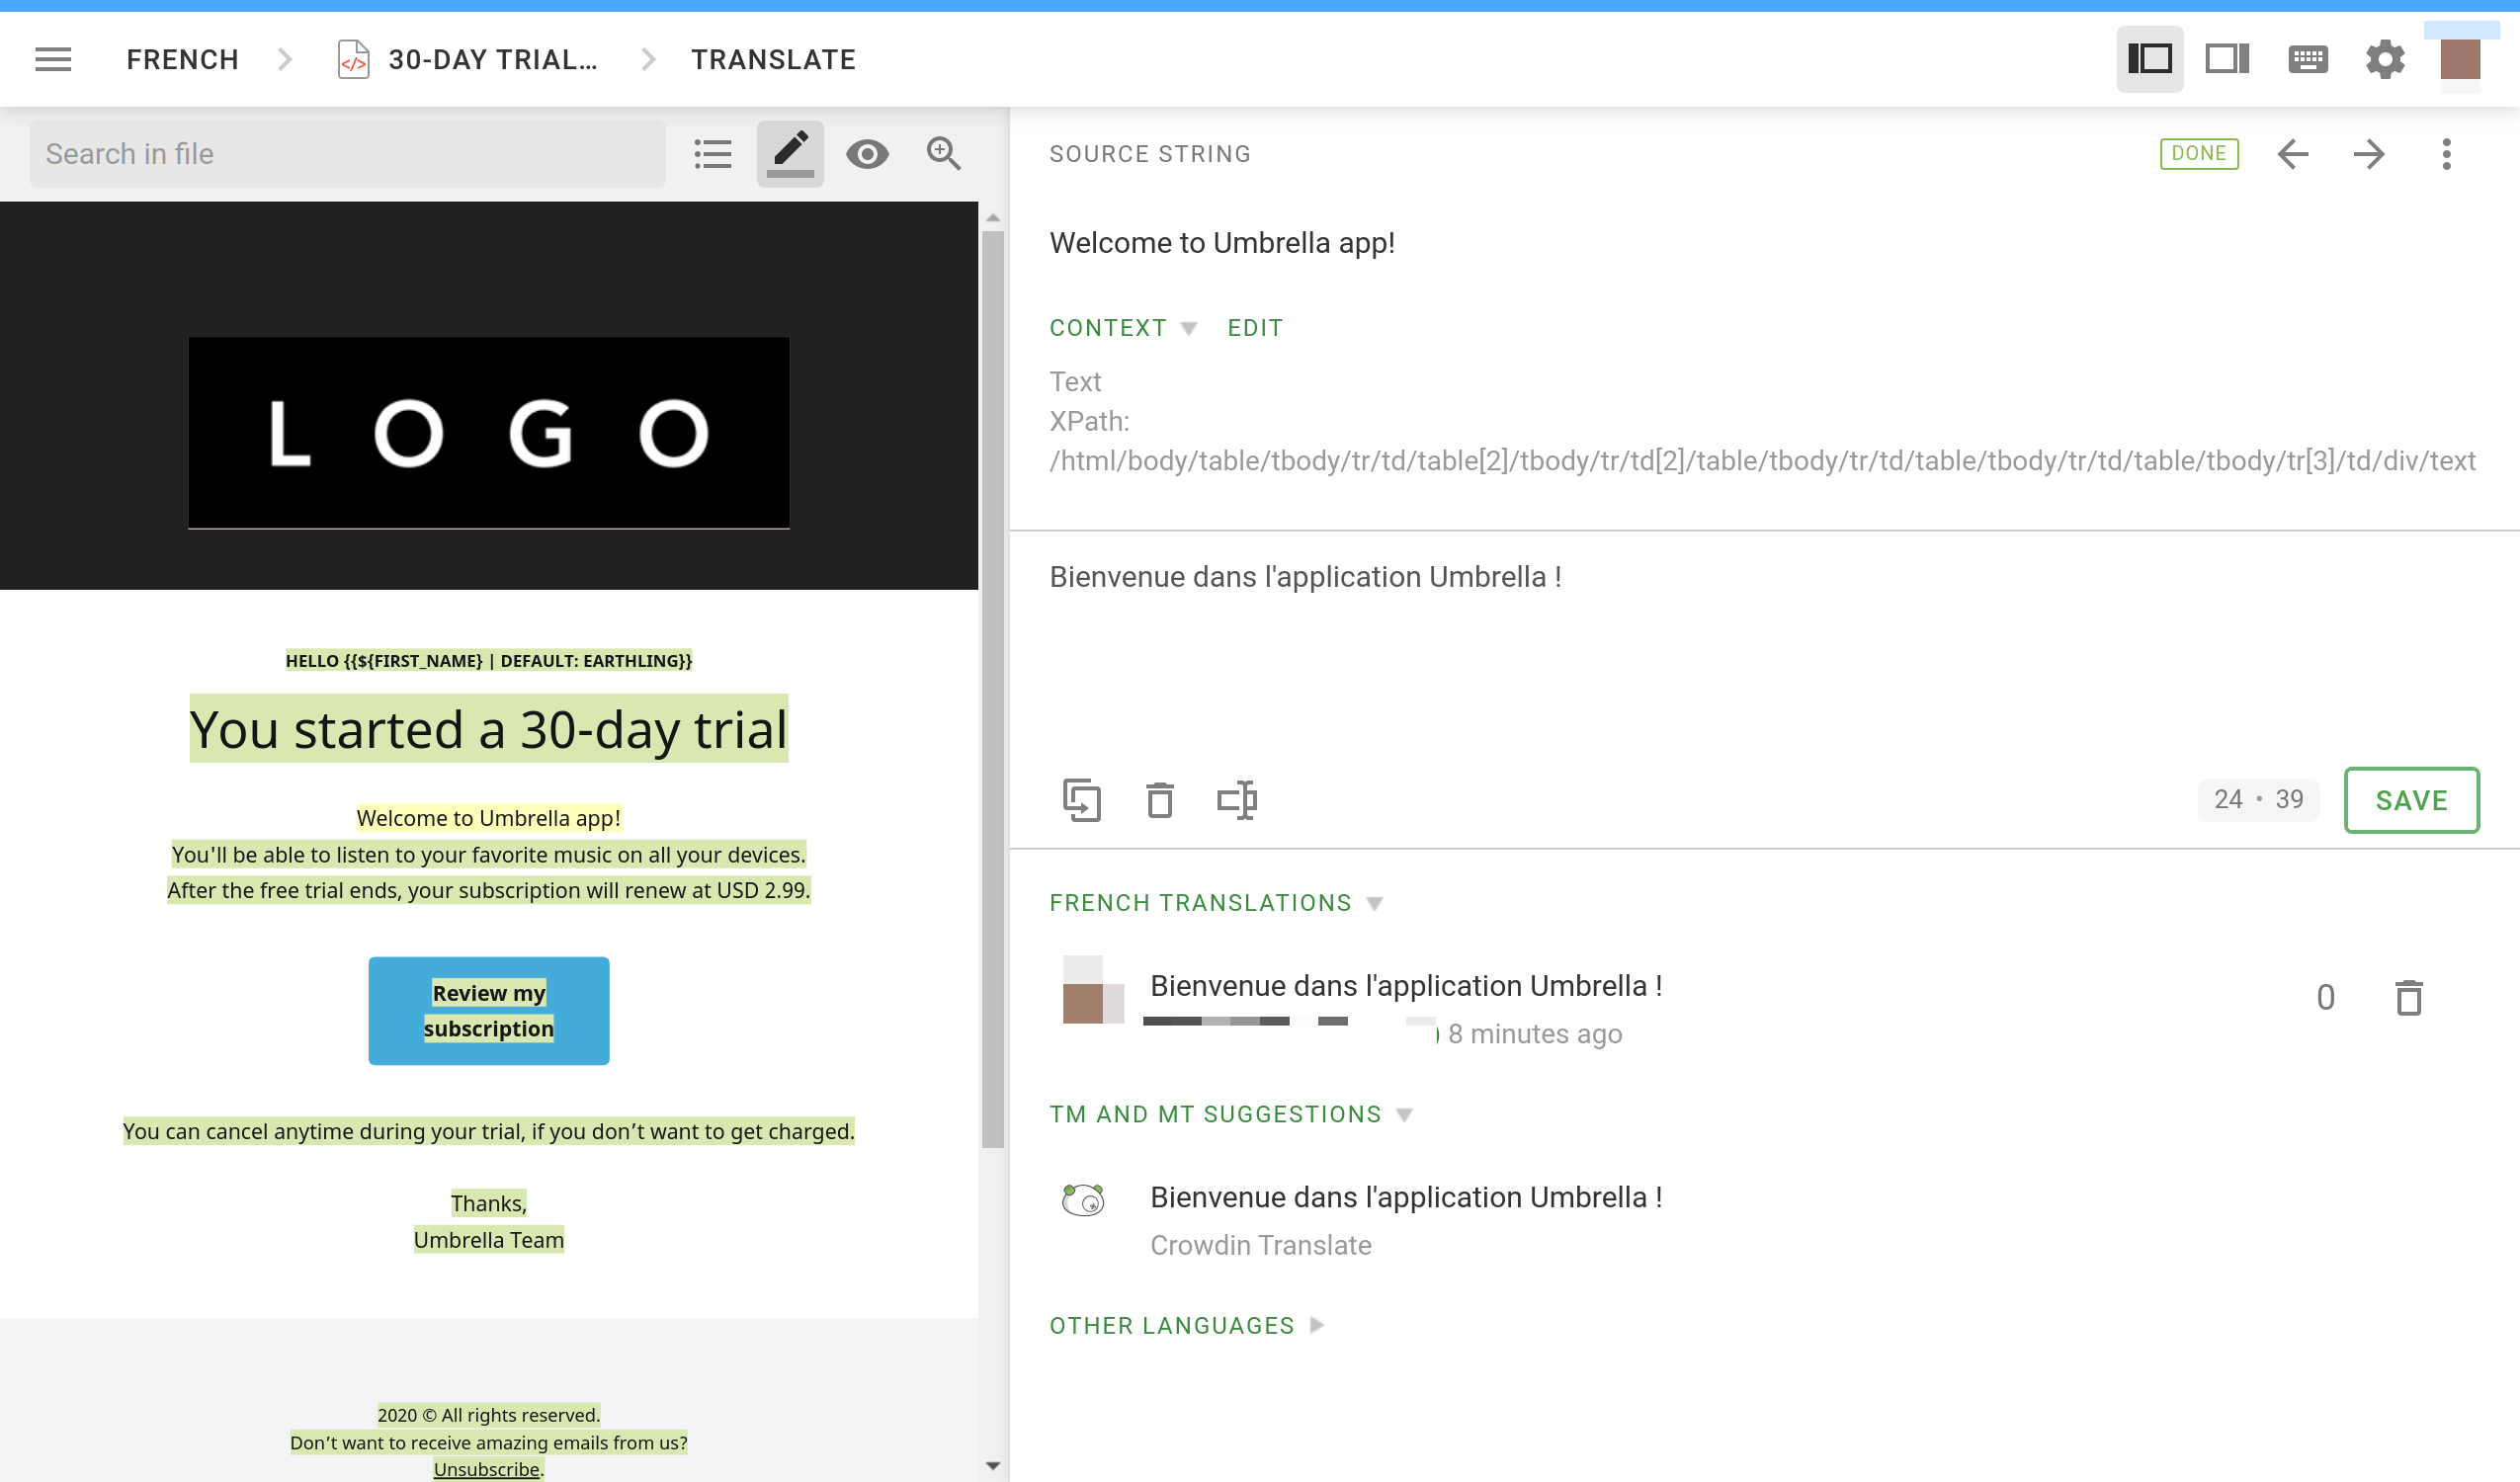
Task: Click the search/zoom icon in file panel
Action: (944, 153)
